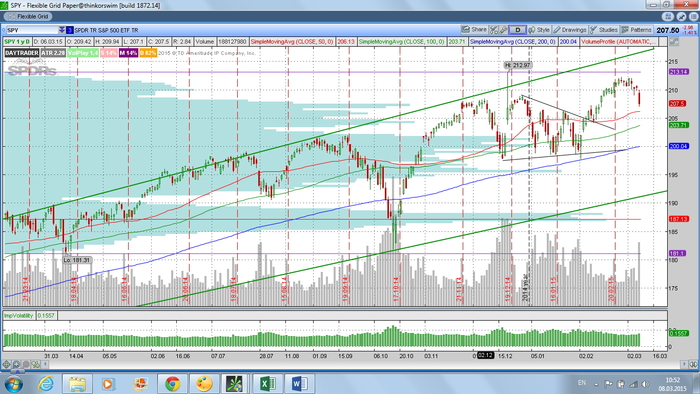Click the Windows Start button
The image size is (700, 394).
coord(13,383)
